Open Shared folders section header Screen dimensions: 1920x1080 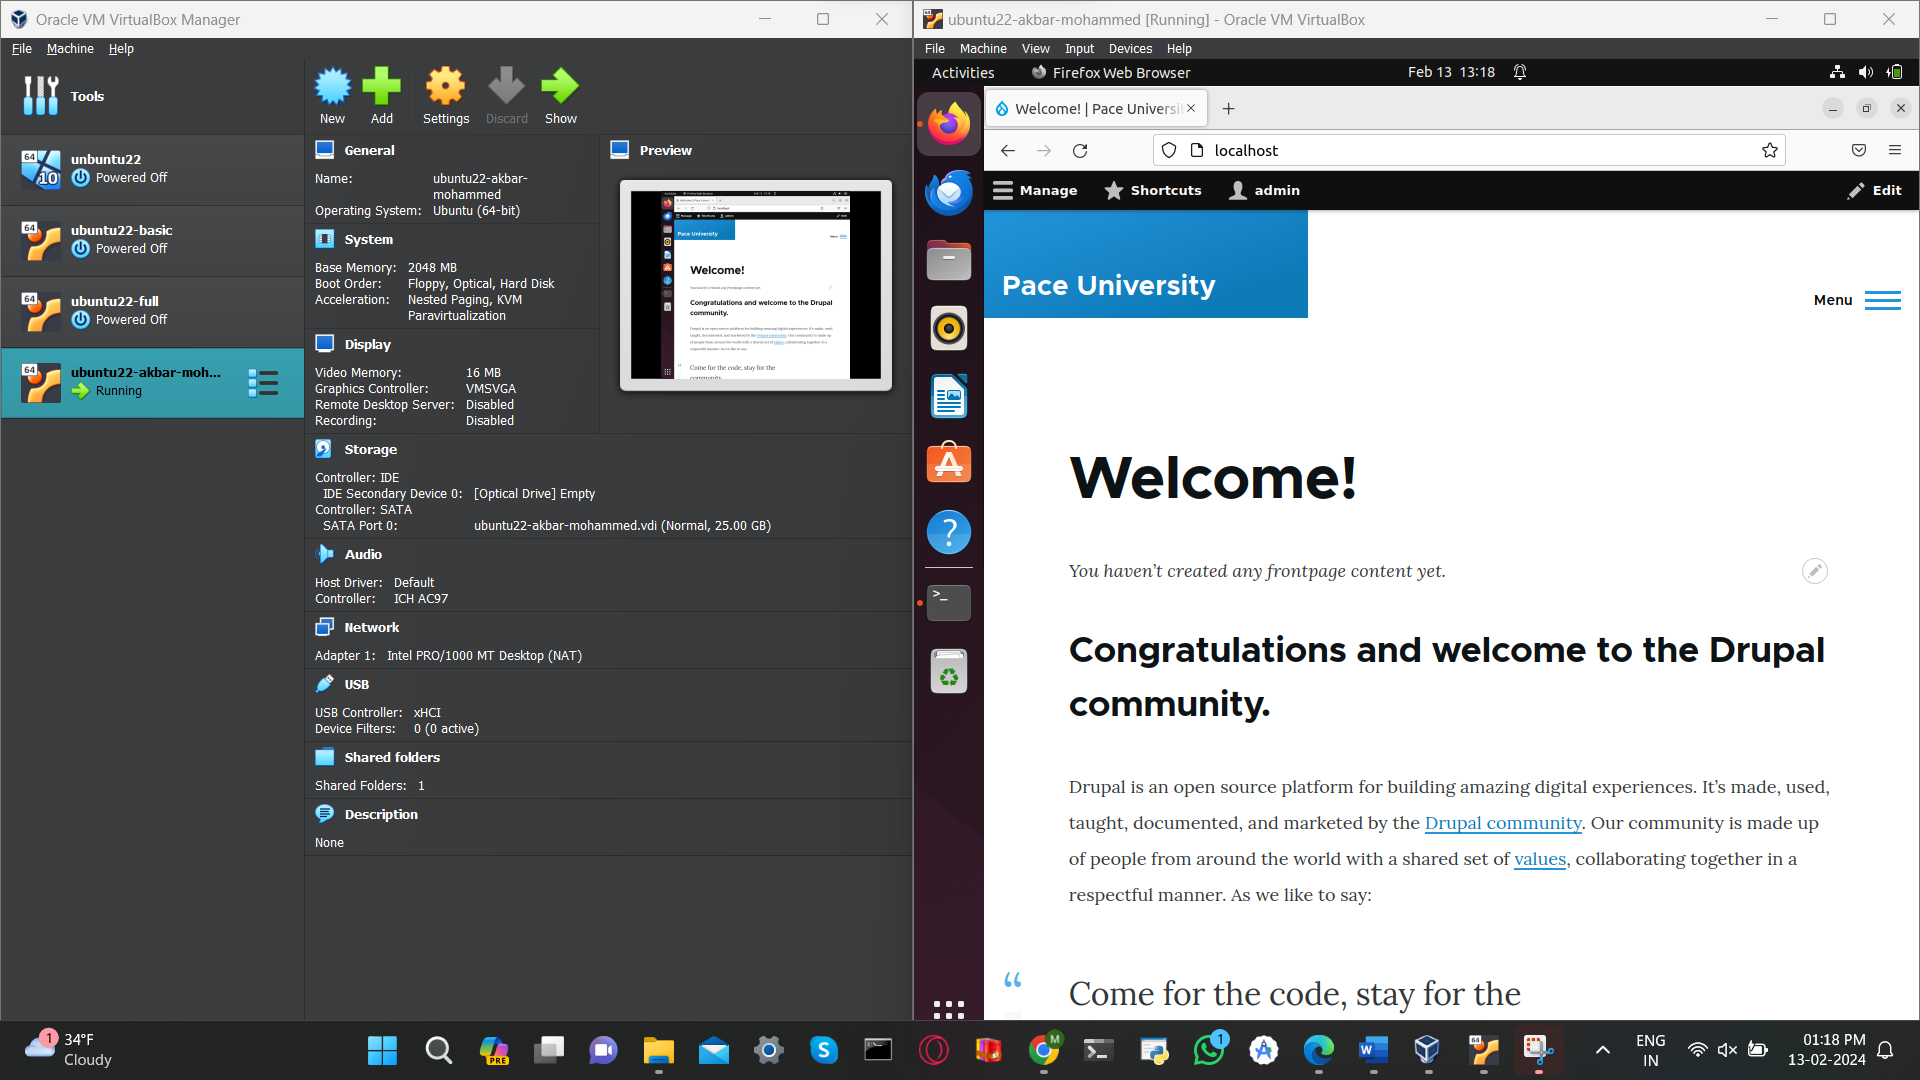pos(392,757)
